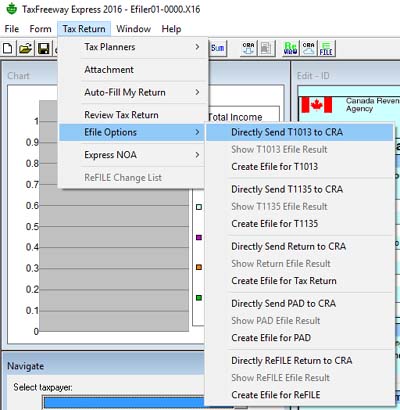Select Directly Send T1013 to CRA
Screen dimensions: 400x410
coord(300,132)
